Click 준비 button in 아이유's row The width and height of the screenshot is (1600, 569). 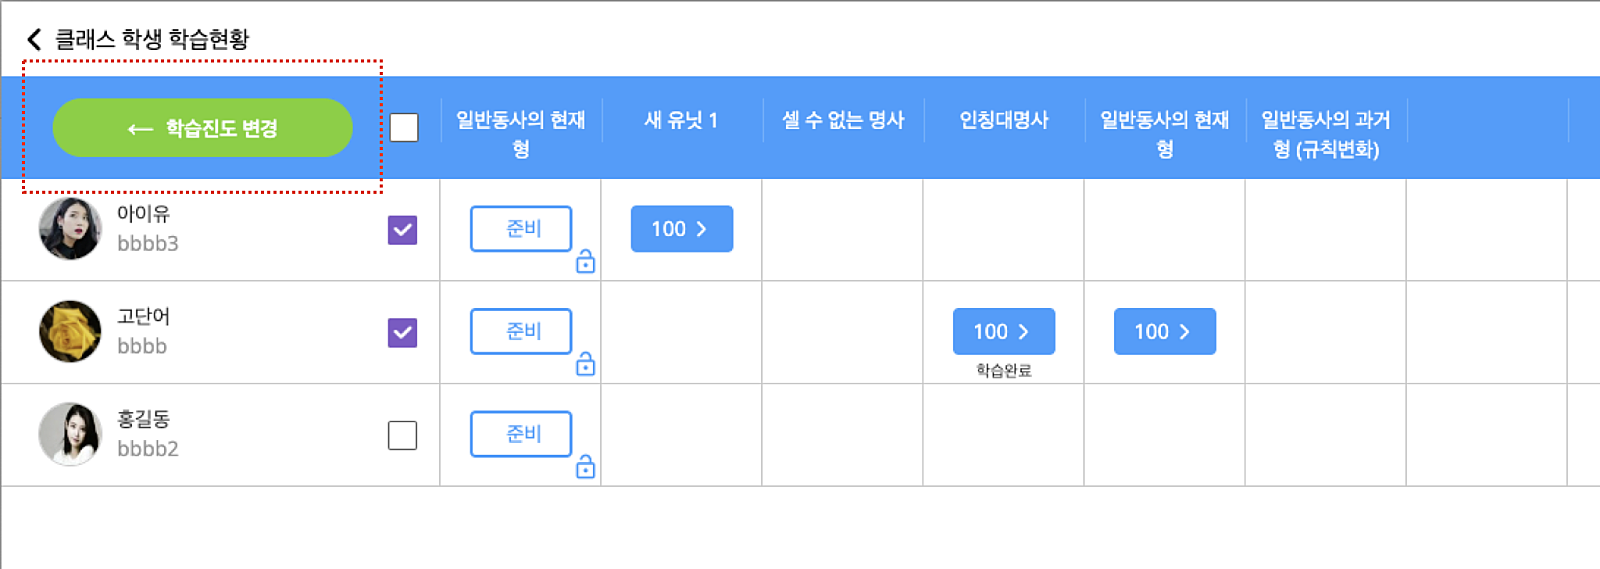(521, 229)
